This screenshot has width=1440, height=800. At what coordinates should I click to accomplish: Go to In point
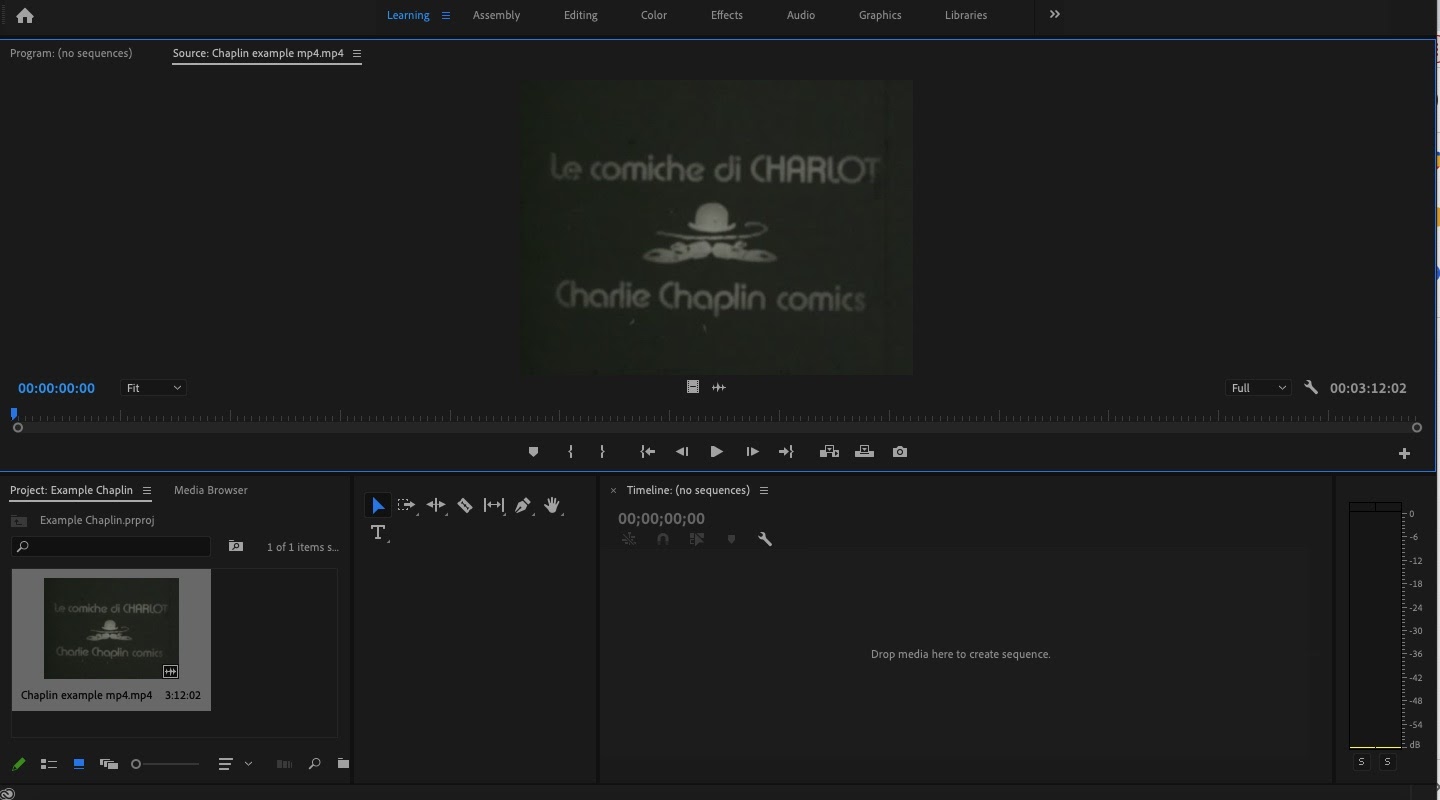tap(648, 452)
